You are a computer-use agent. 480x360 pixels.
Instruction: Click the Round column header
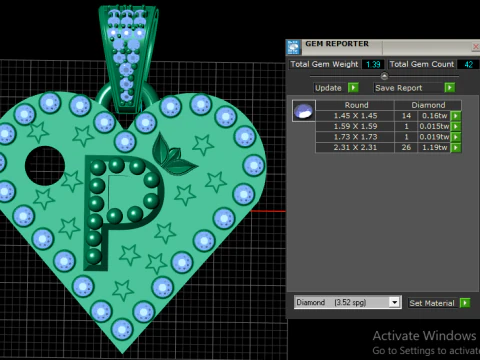[355, 105]
